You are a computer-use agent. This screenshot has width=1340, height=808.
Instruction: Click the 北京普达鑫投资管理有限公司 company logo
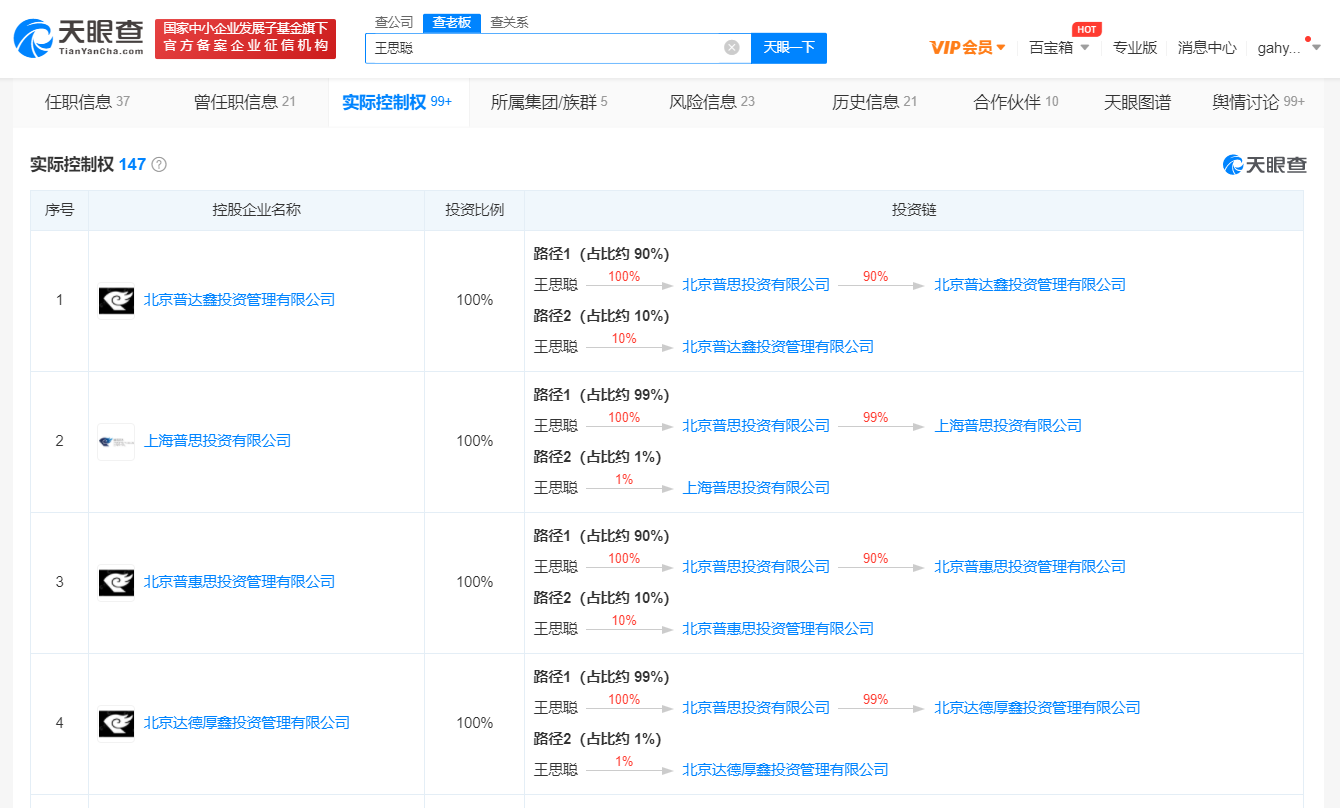(116, 300)
